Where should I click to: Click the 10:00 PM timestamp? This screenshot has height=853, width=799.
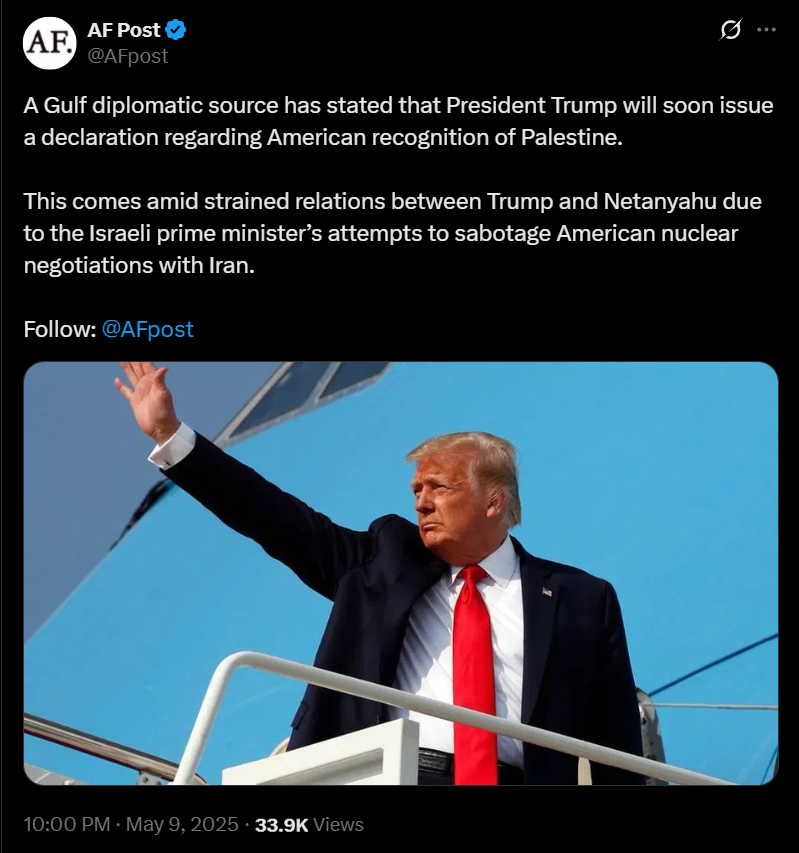pos(67,824)
